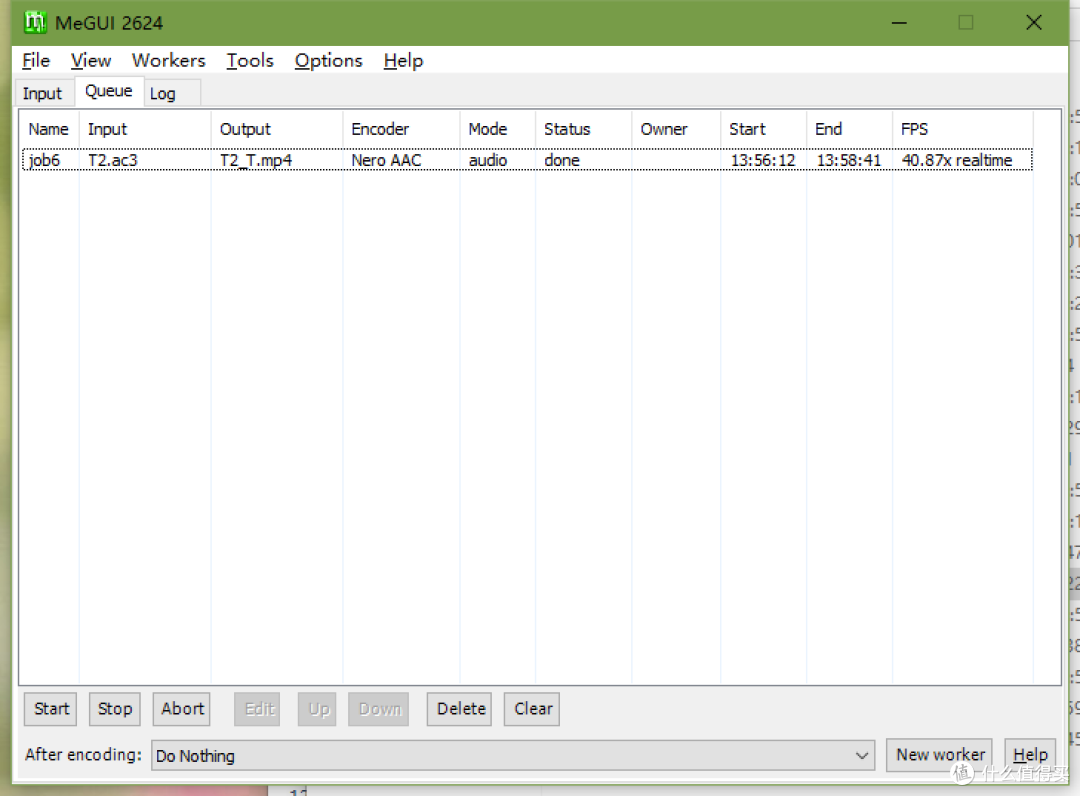This screenshot has height=796, width=1080.
Task: Click the T2.ac3 input cell
Action: pos(113,160)
